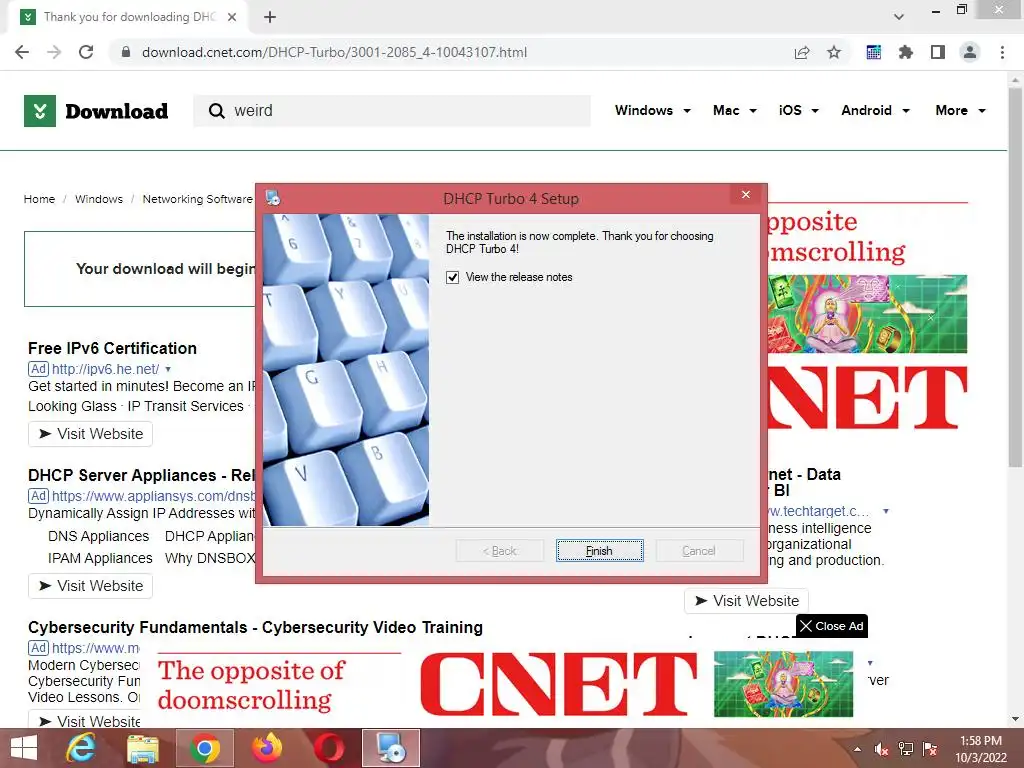The image size is (1024, 768).
Task: Click Visit Website under IPv6 Certification
Action: click(x=90, y=434)
